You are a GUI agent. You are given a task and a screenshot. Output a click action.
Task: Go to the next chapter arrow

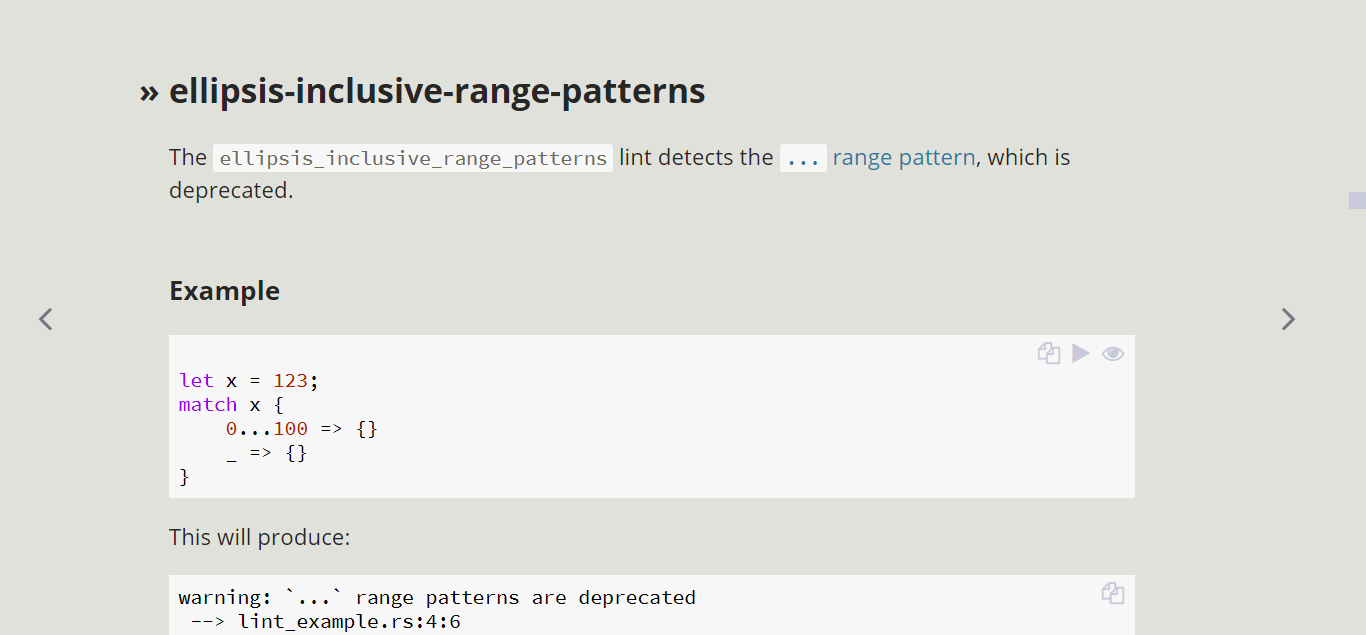(x=1288, y=319)
